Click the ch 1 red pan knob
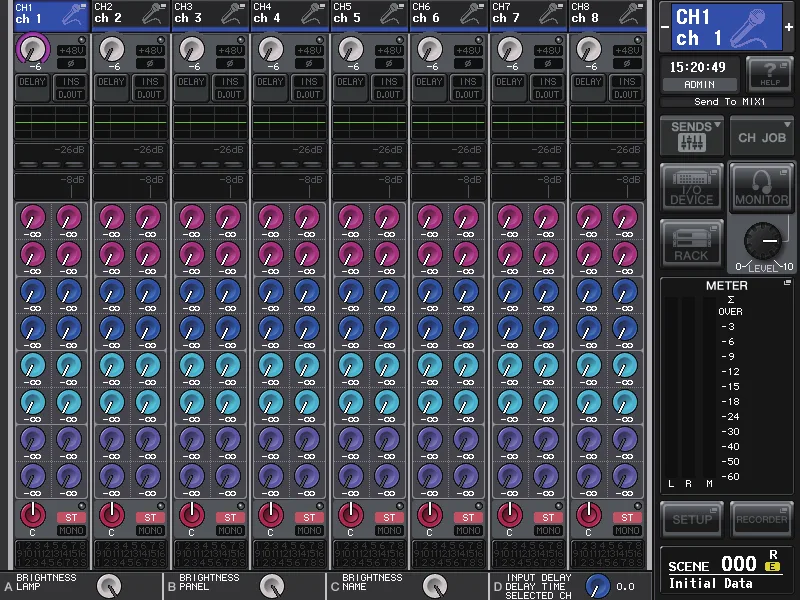 click(33, 515)
